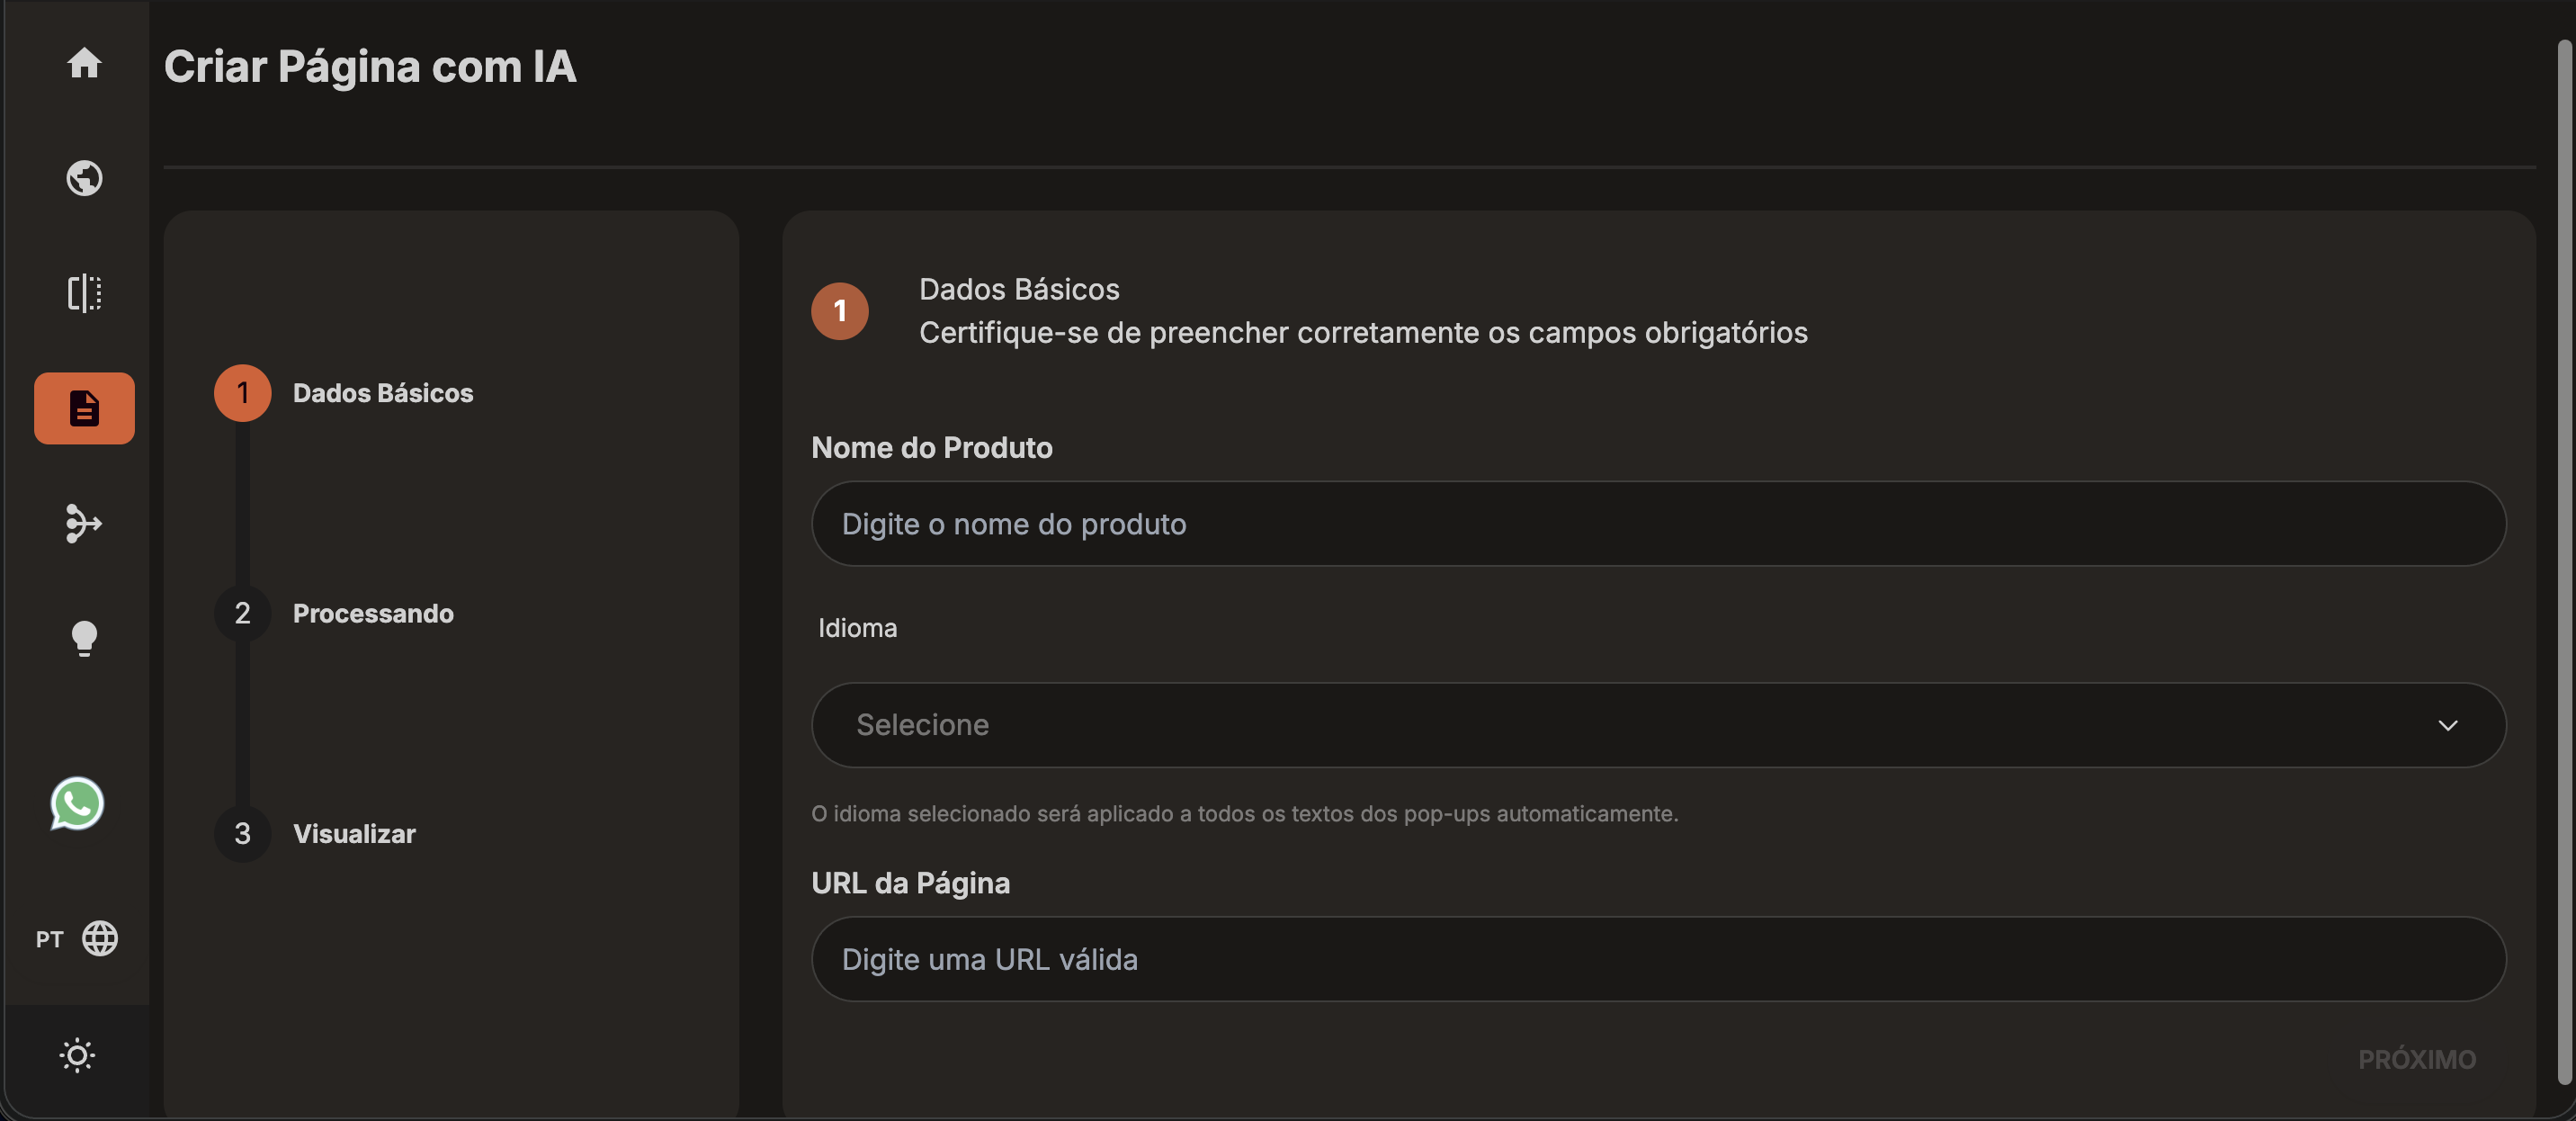Click the lightbulb ideas icon

point(84,639)
